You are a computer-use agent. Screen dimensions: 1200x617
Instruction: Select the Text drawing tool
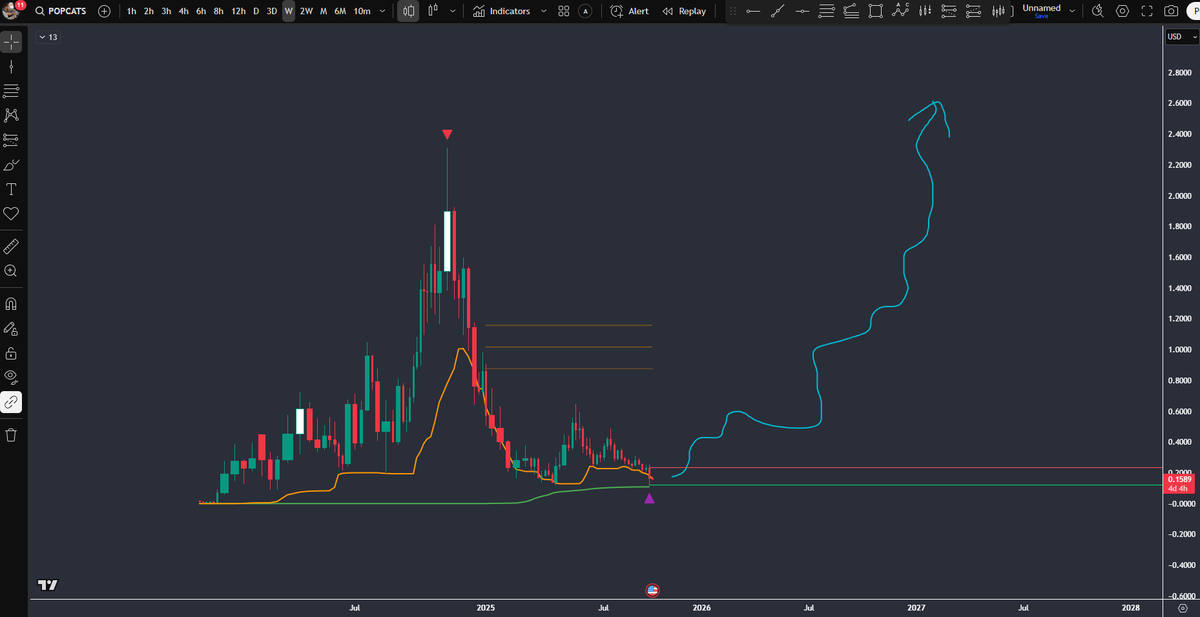(11, 188)
